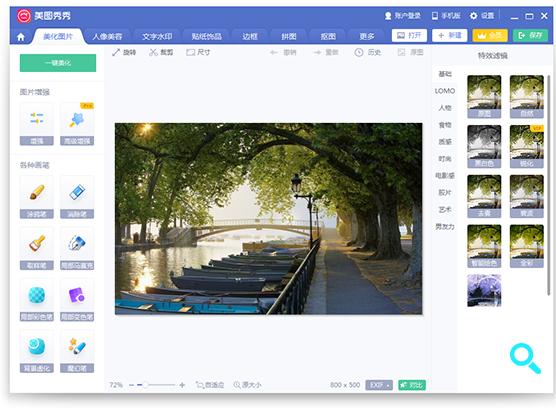Screen dimensions: 556x415
Task: Switch to the 人像美容 tab
Action: click(107, 36)
